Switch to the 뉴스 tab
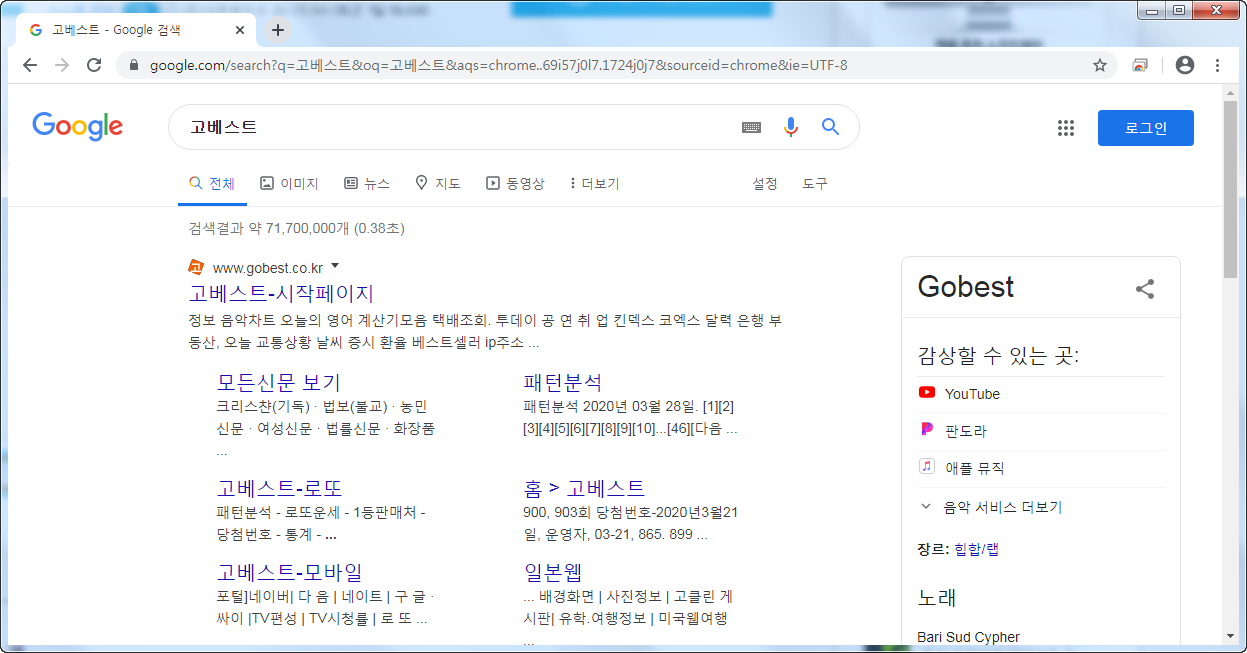Image resolution: width=1247 pixels, height=653 pixels. (x=366, y=184)
